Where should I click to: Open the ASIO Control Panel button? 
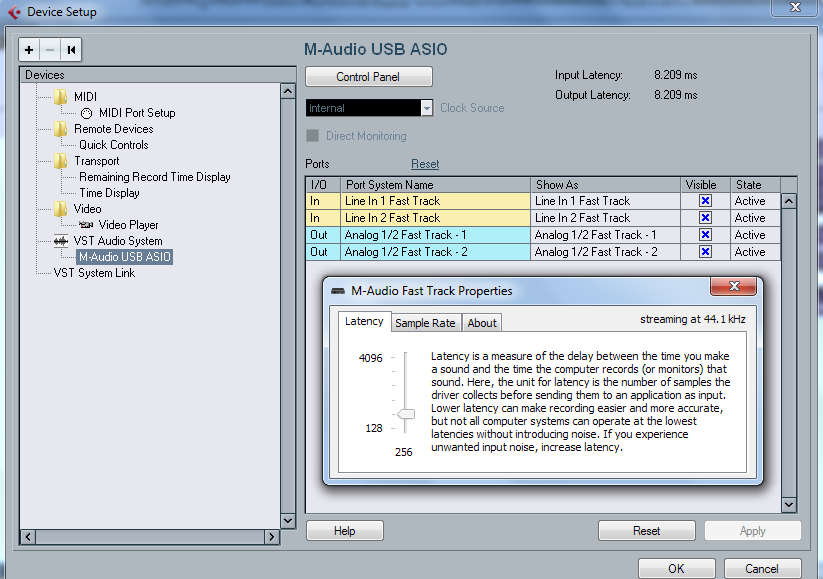[x=368, y=77]
